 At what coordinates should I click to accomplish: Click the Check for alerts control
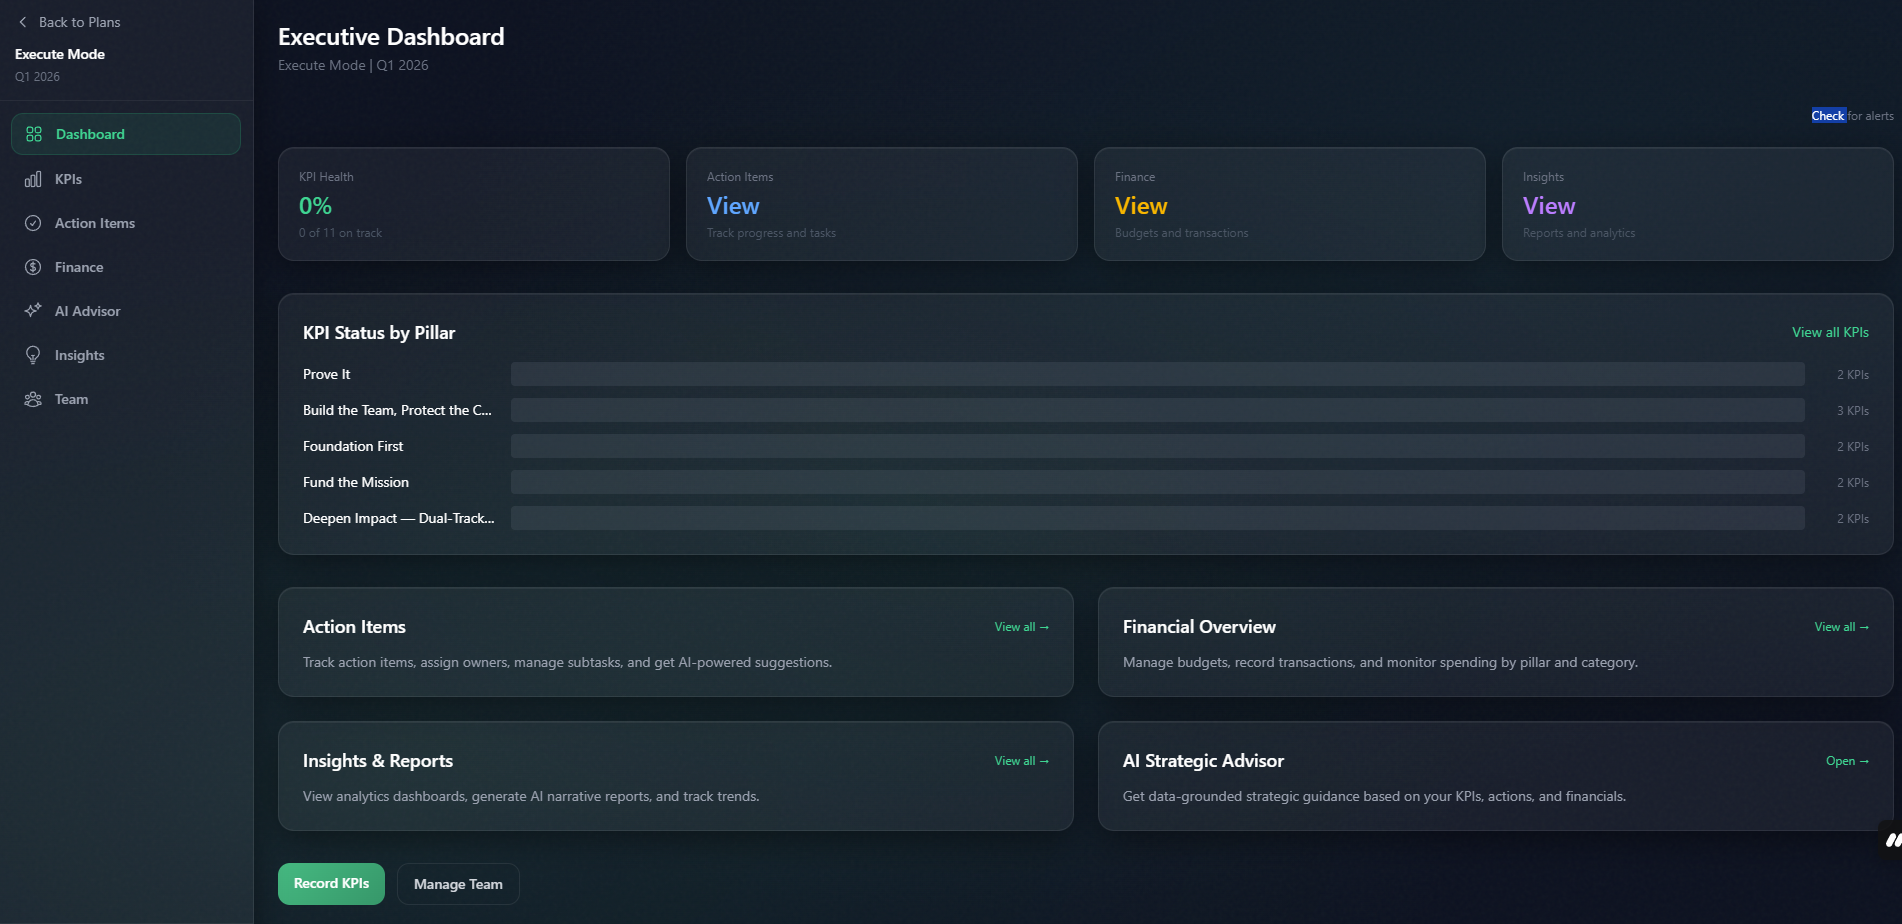1851,115
